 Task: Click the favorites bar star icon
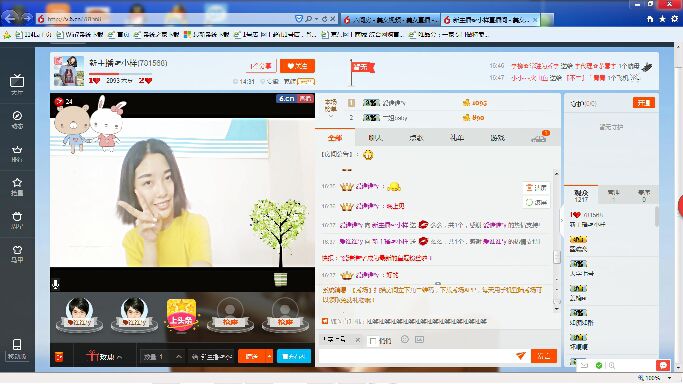click(7, 35)
